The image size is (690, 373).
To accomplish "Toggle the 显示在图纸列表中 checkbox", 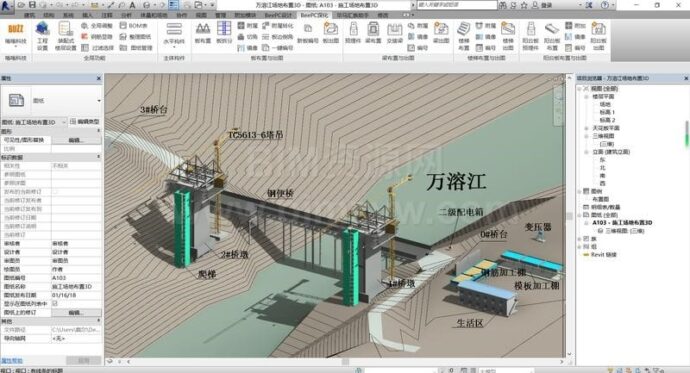I will coord(55,304).
